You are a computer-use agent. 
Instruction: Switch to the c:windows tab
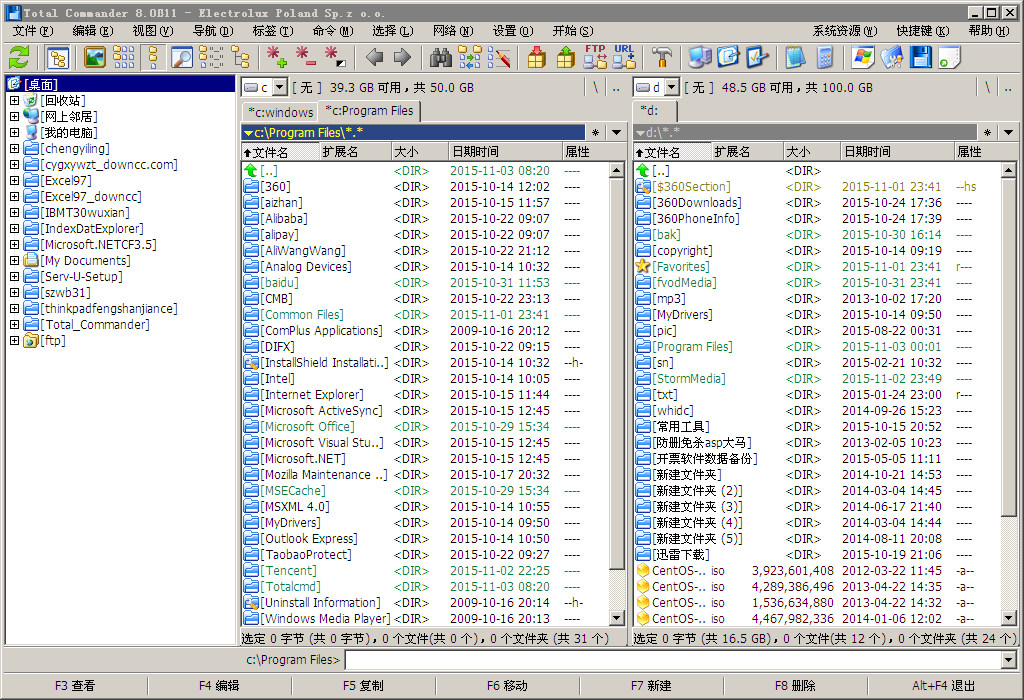[280, 112]
